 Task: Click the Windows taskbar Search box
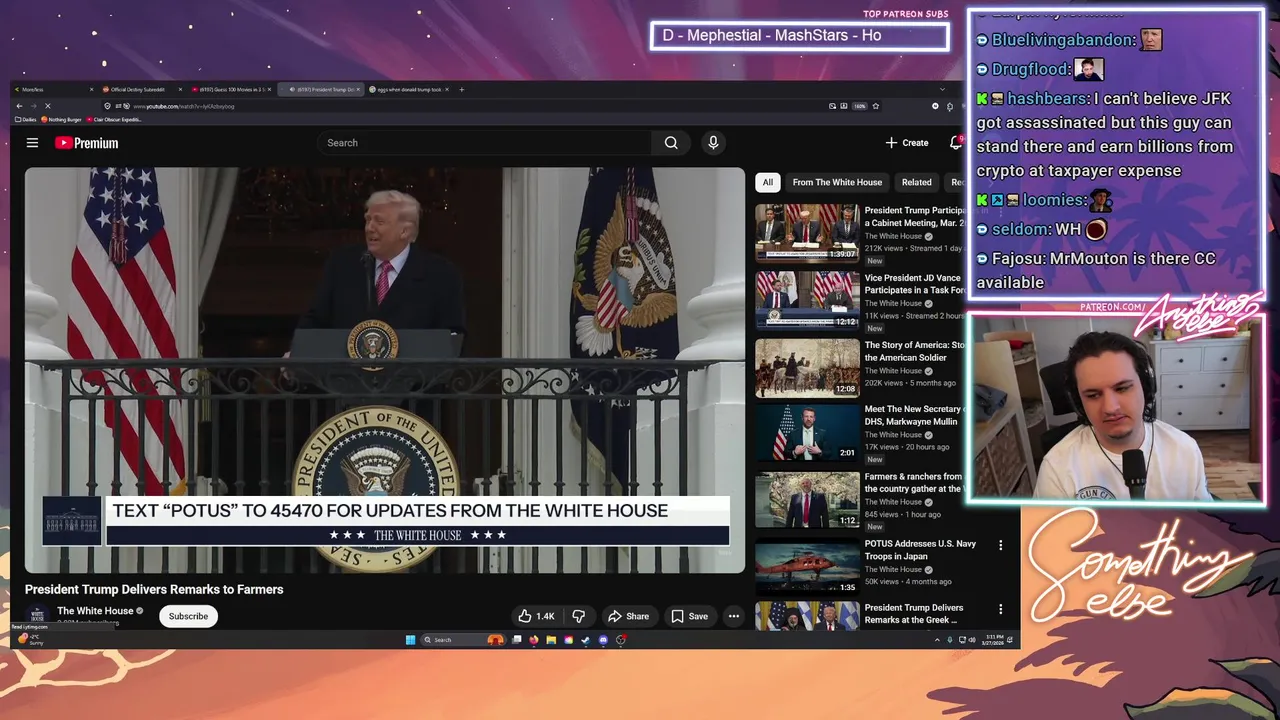[x=464, y=640]
